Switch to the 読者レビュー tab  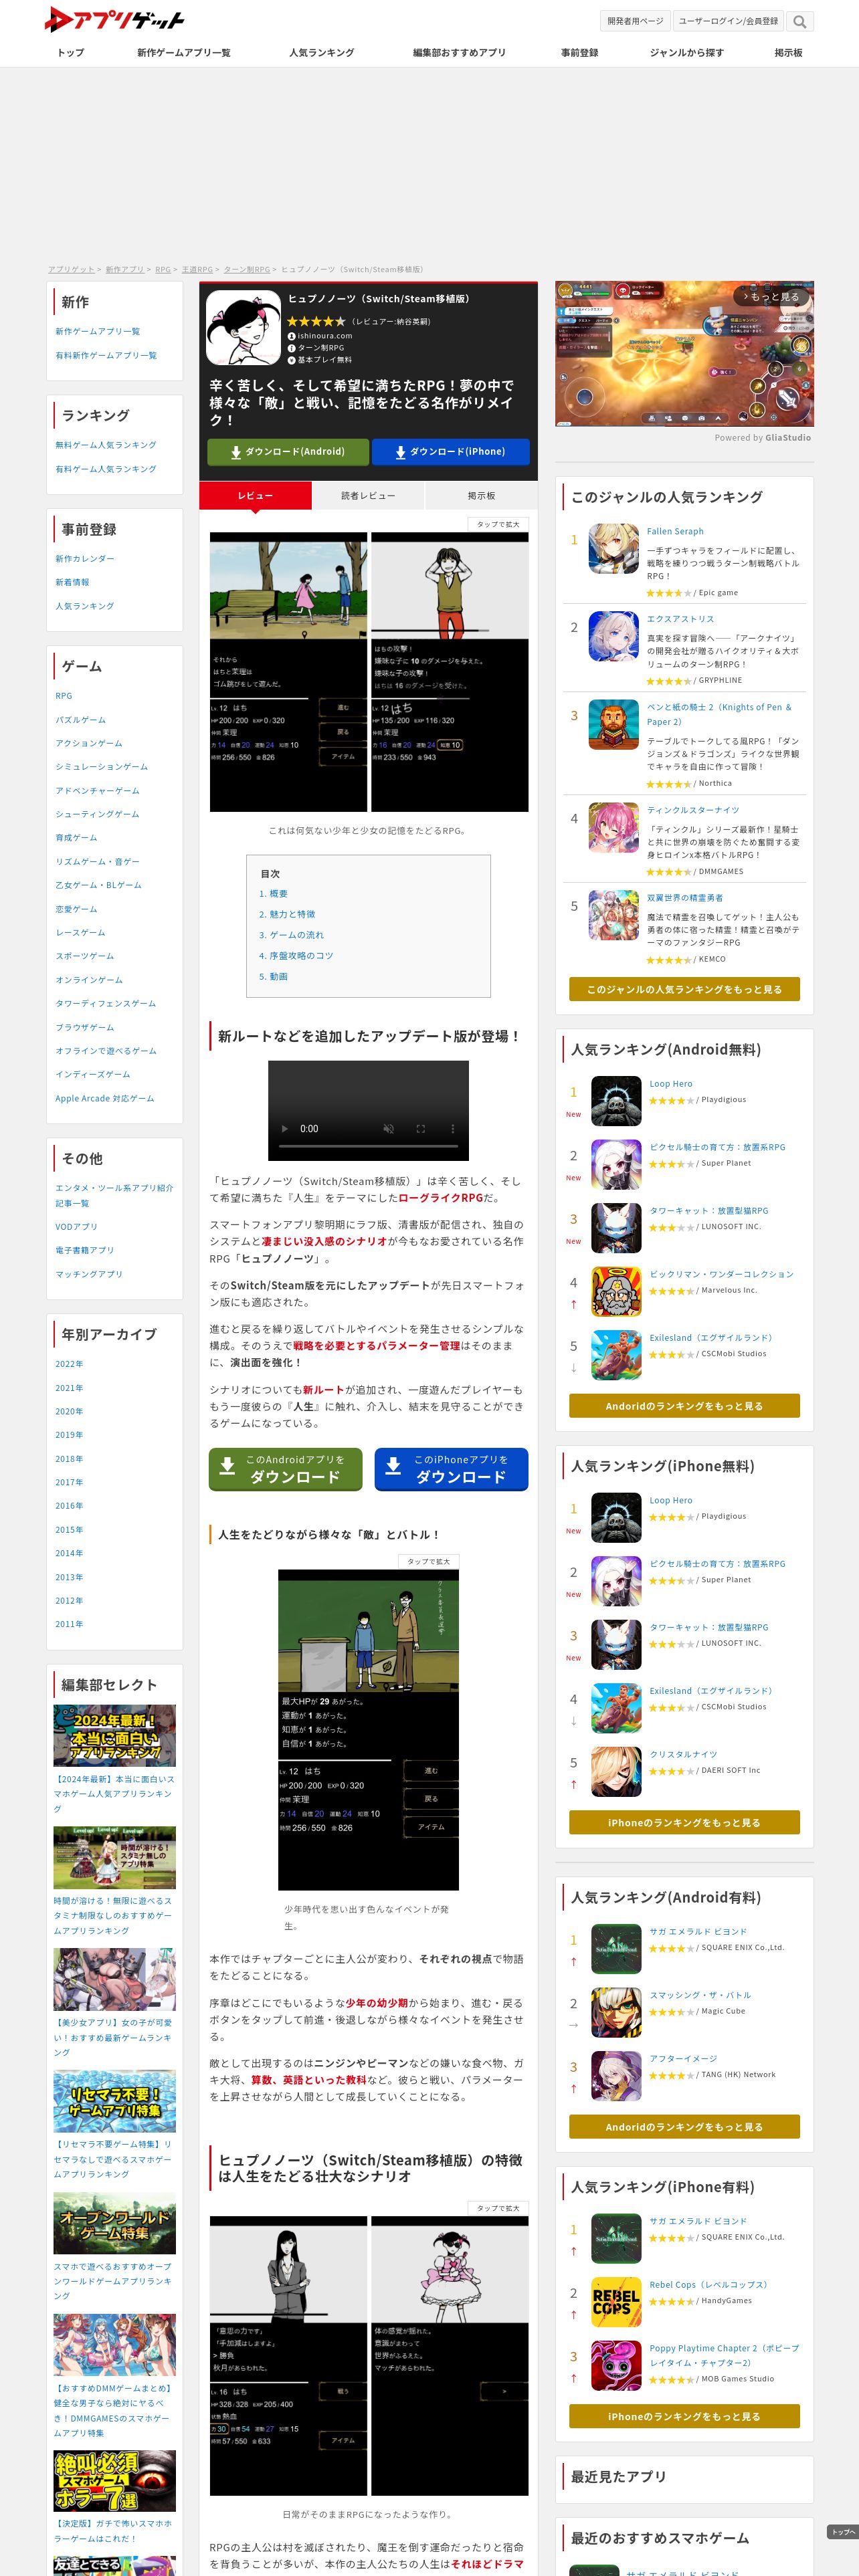pos(368,496)
